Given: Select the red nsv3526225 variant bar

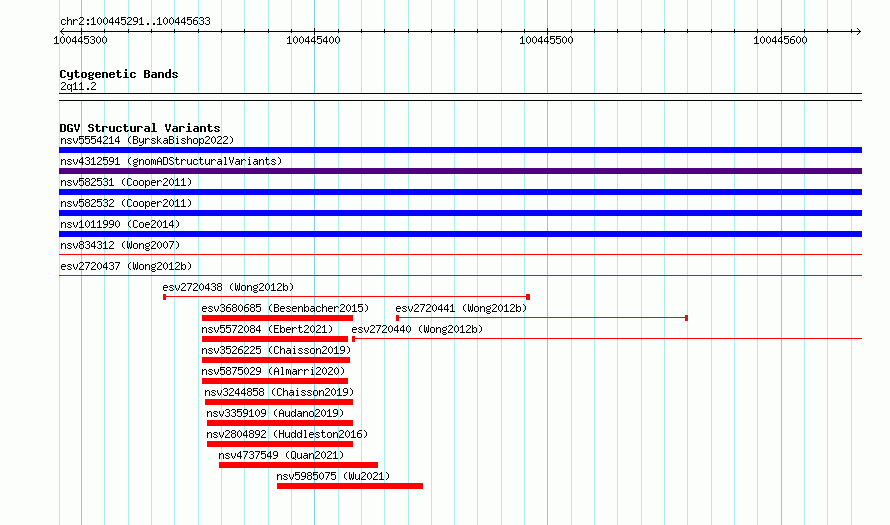Looking at the screenshot, I should [x=276, y=360].
